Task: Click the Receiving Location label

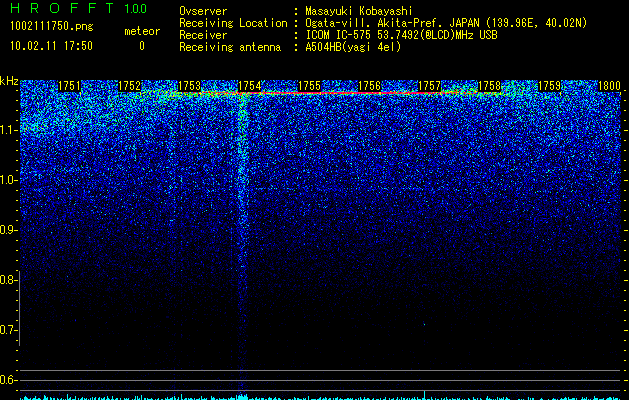Action: coord(233,23)
